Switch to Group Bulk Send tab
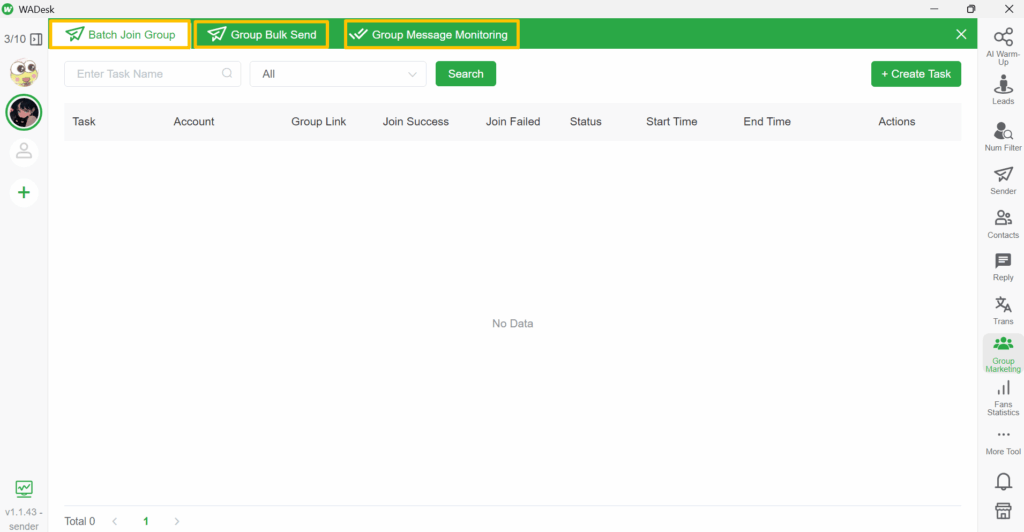 (x=262, y=35)
